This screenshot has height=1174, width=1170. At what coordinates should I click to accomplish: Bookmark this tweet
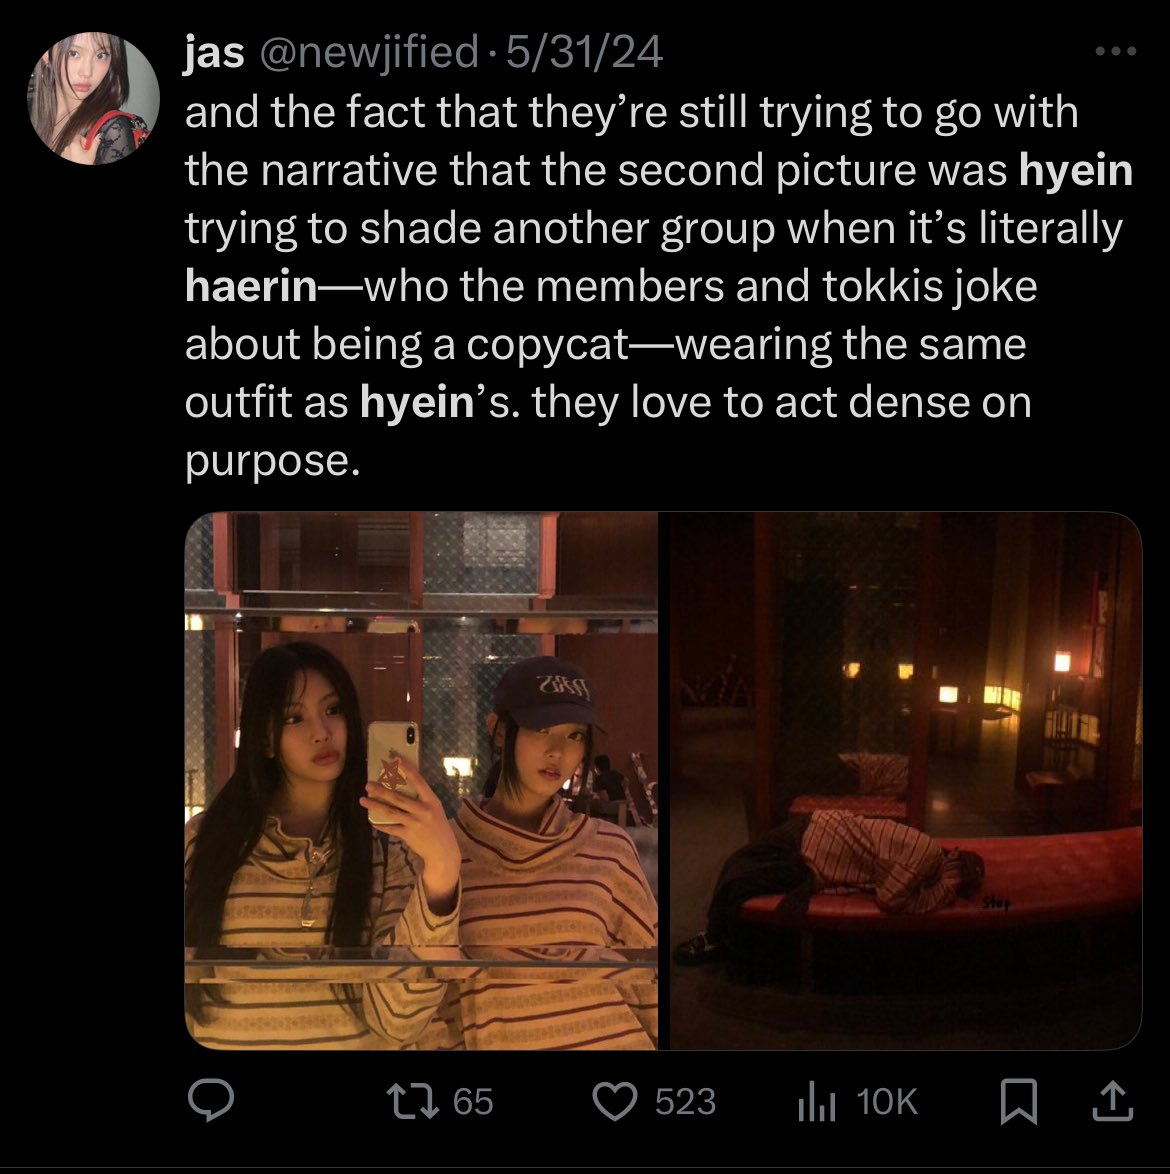(1019, 1101)
